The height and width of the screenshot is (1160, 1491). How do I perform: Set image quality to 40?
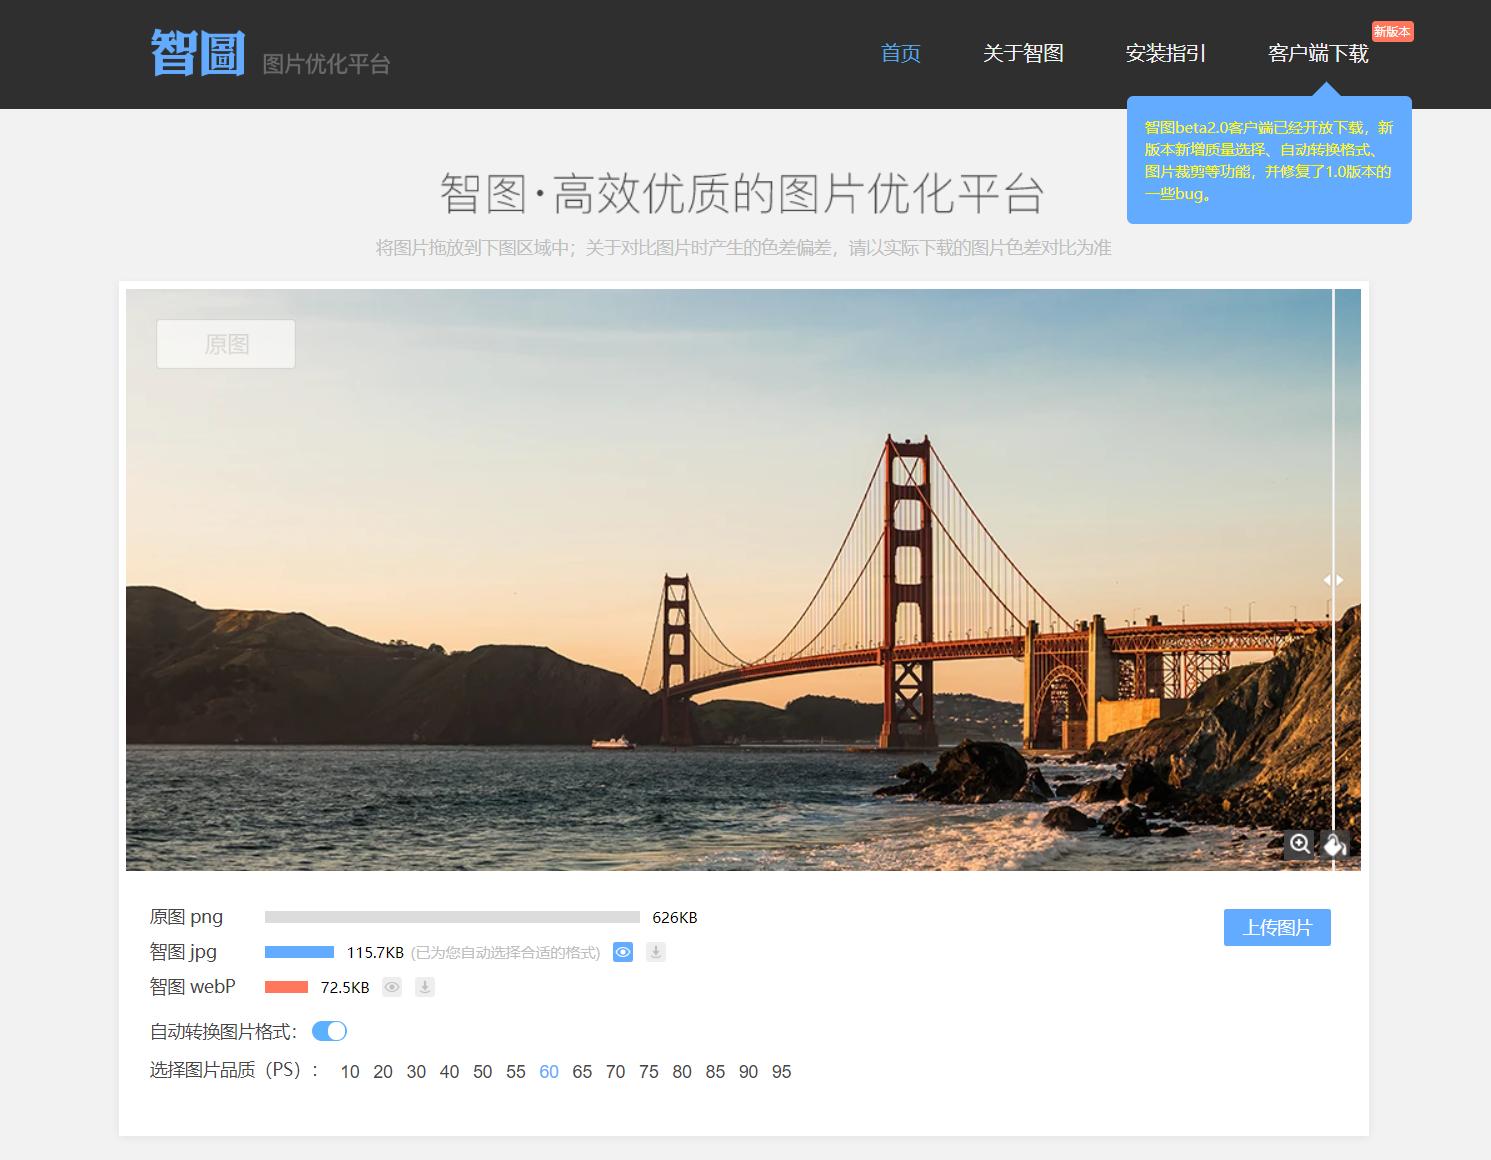[x=449, y=1072]
